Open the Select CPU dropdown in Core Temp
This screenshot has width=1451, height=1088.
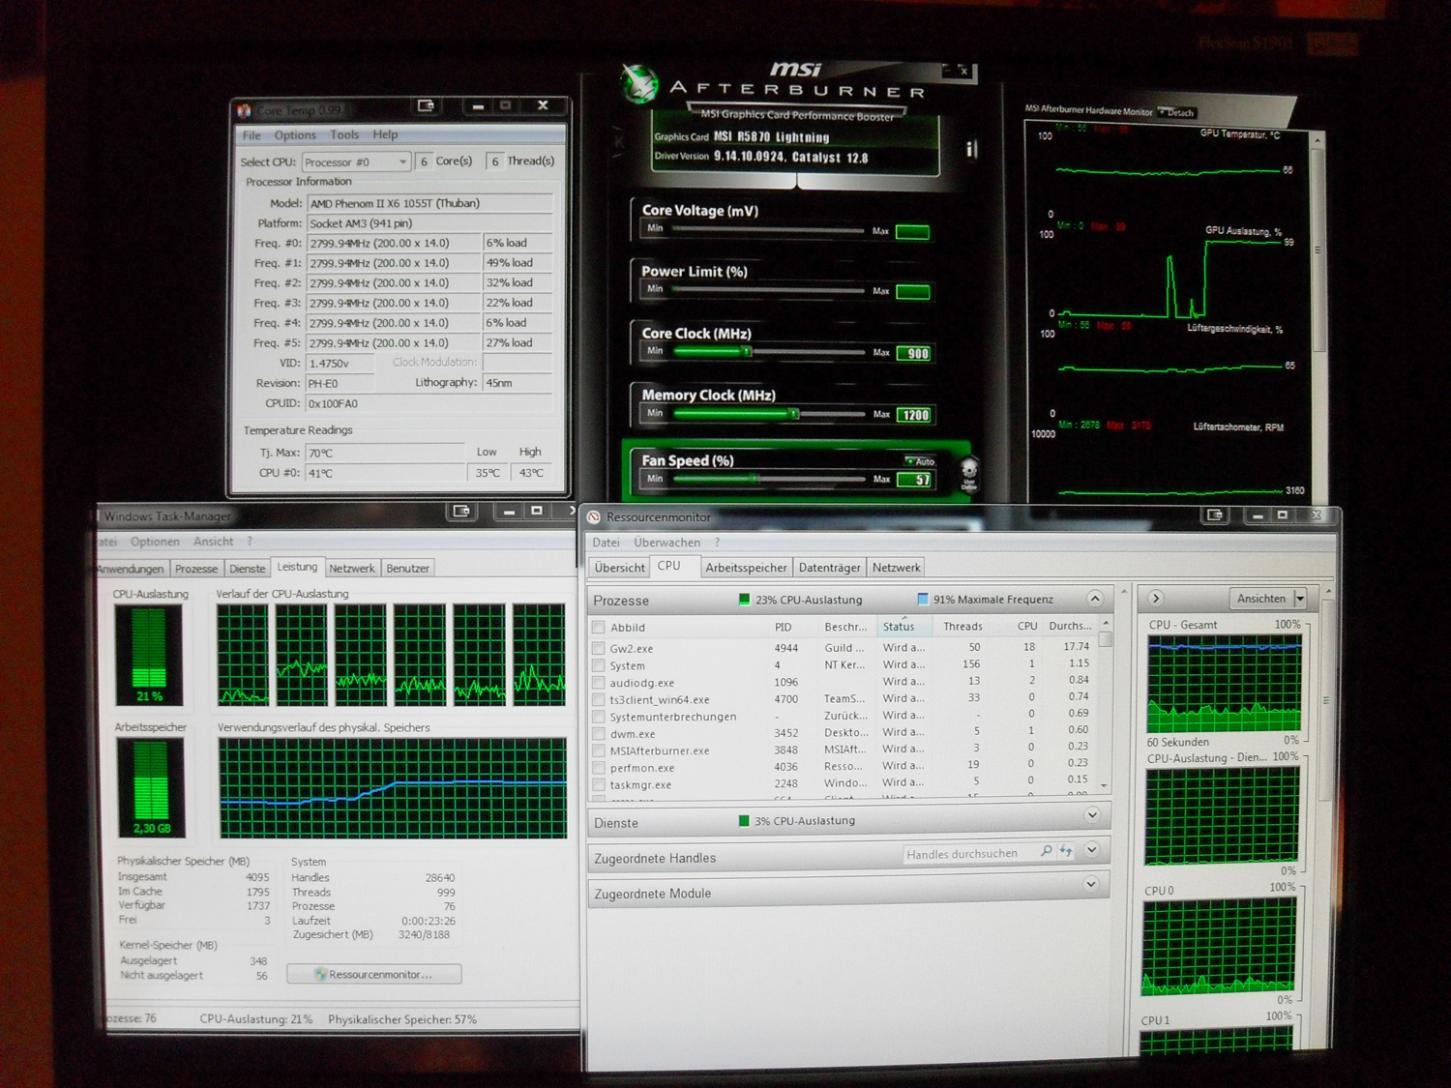pyautogui.click(x=356, y=161)
